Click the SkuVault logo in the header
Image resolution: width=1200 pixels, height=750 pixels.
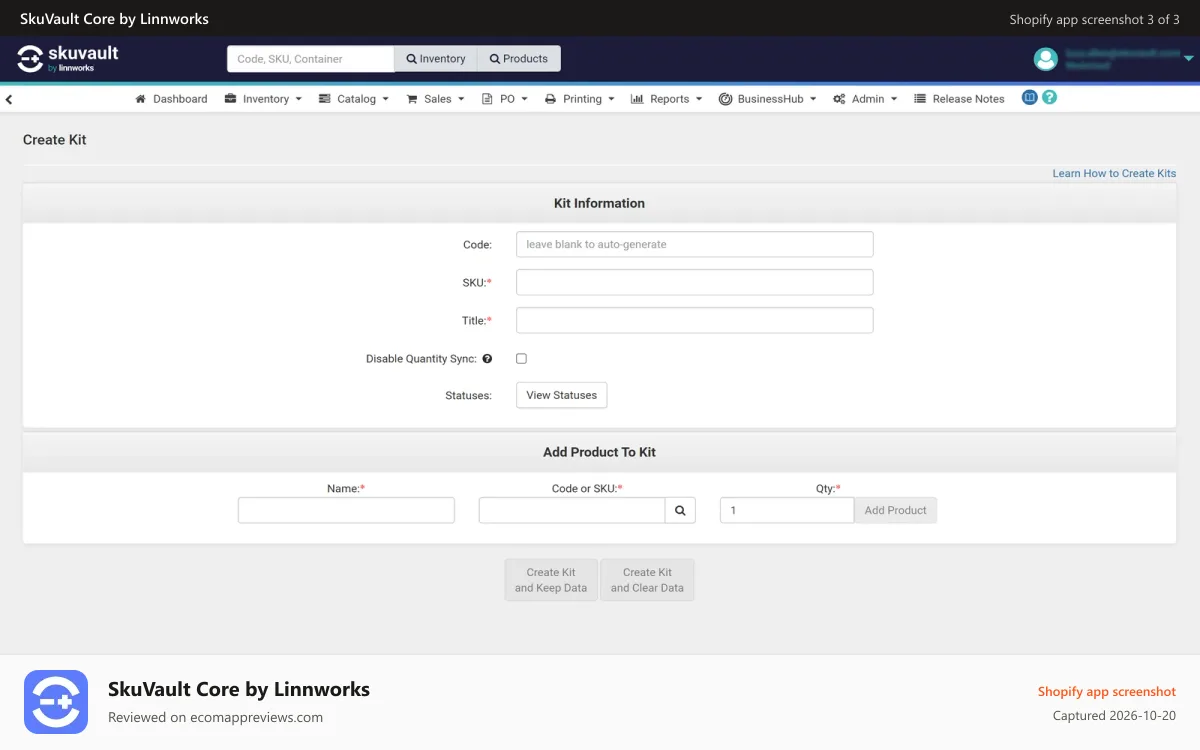(68, 58)
